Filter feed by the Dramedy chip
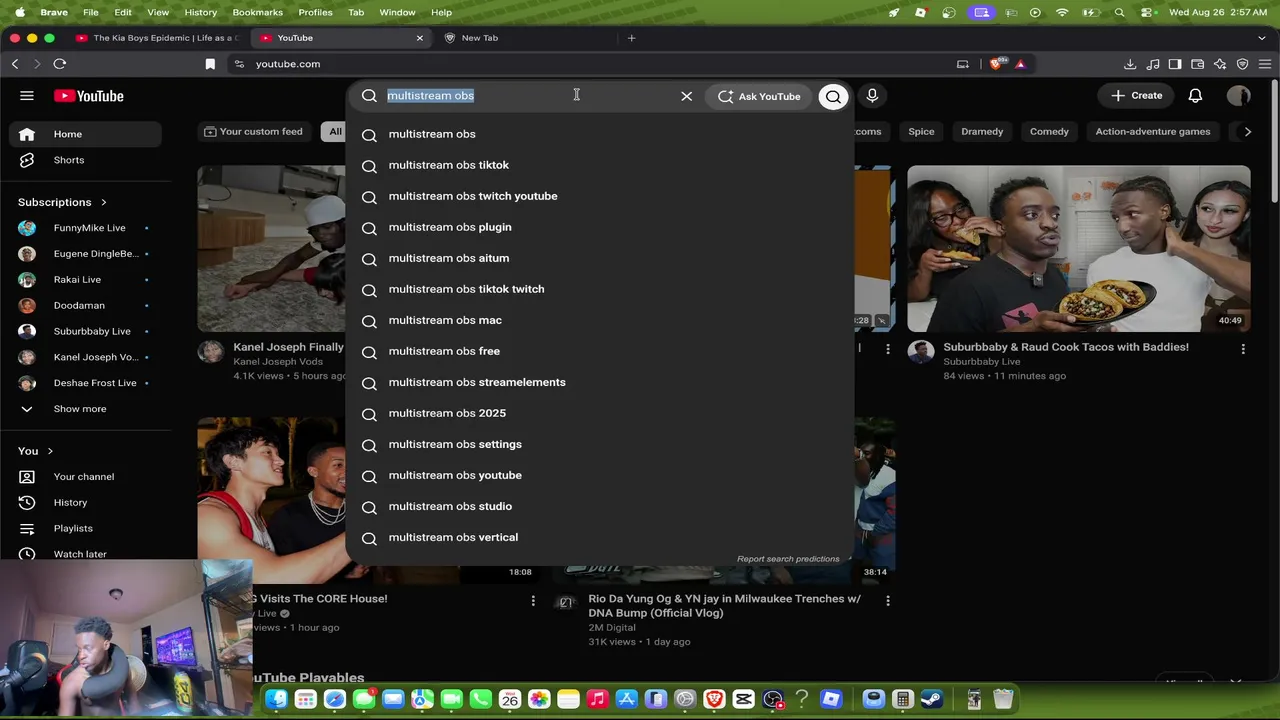 point(982,131)
